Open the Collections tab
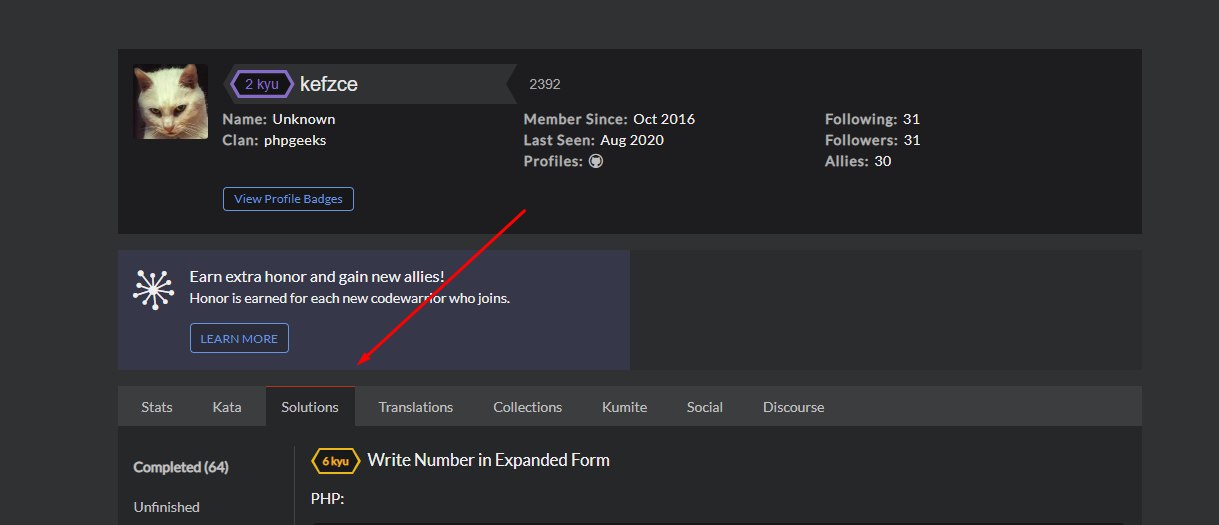Image resolution: width=1219 pixels, height=525 pixels. pyautogui.click(x=528, y=407)
